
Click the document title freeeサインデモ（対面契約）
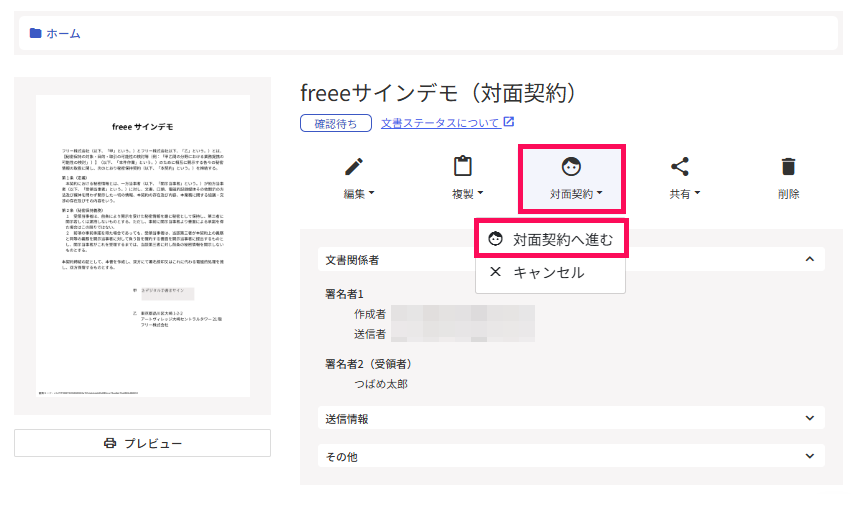click(x=438, y=93)
